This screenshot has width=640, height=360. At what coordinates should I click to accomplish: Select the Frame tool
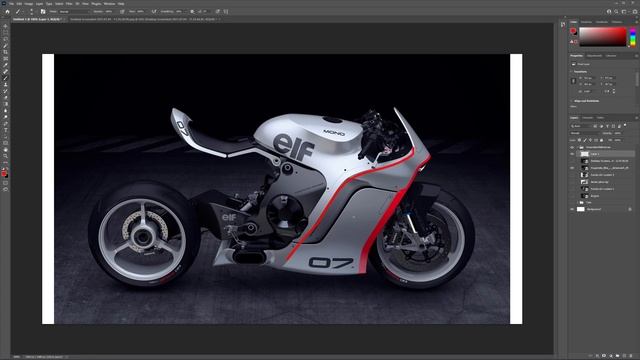pyautogui.click(x=5, y=59)
